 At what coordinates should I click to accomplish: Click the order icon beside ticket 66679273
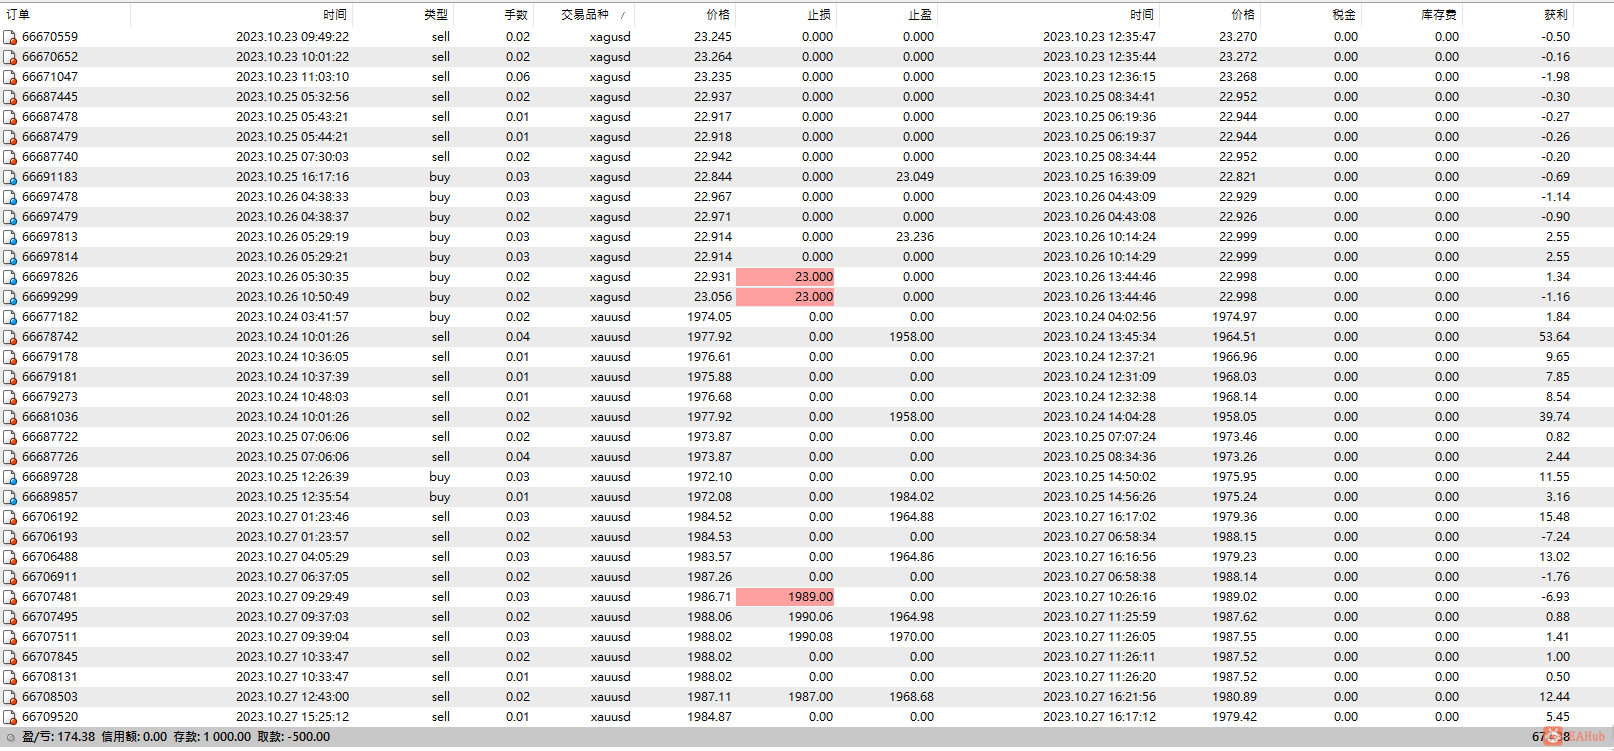(10, 397)
